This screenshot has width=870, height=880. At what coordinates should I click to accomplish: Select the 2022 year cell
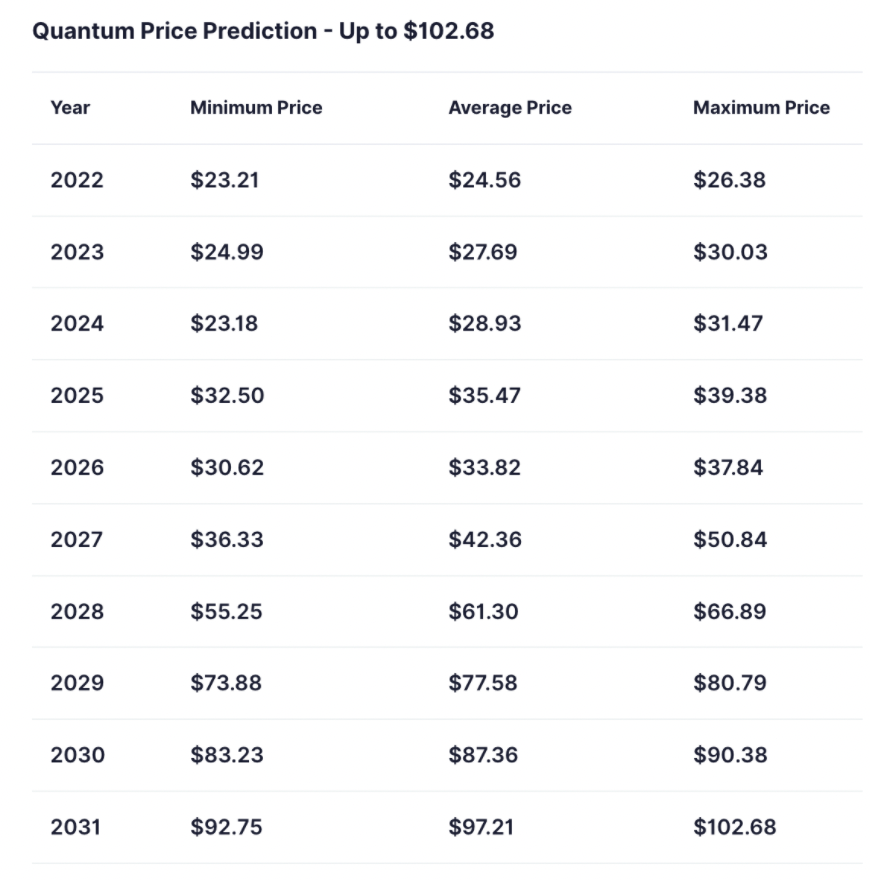tap(77, 180)
